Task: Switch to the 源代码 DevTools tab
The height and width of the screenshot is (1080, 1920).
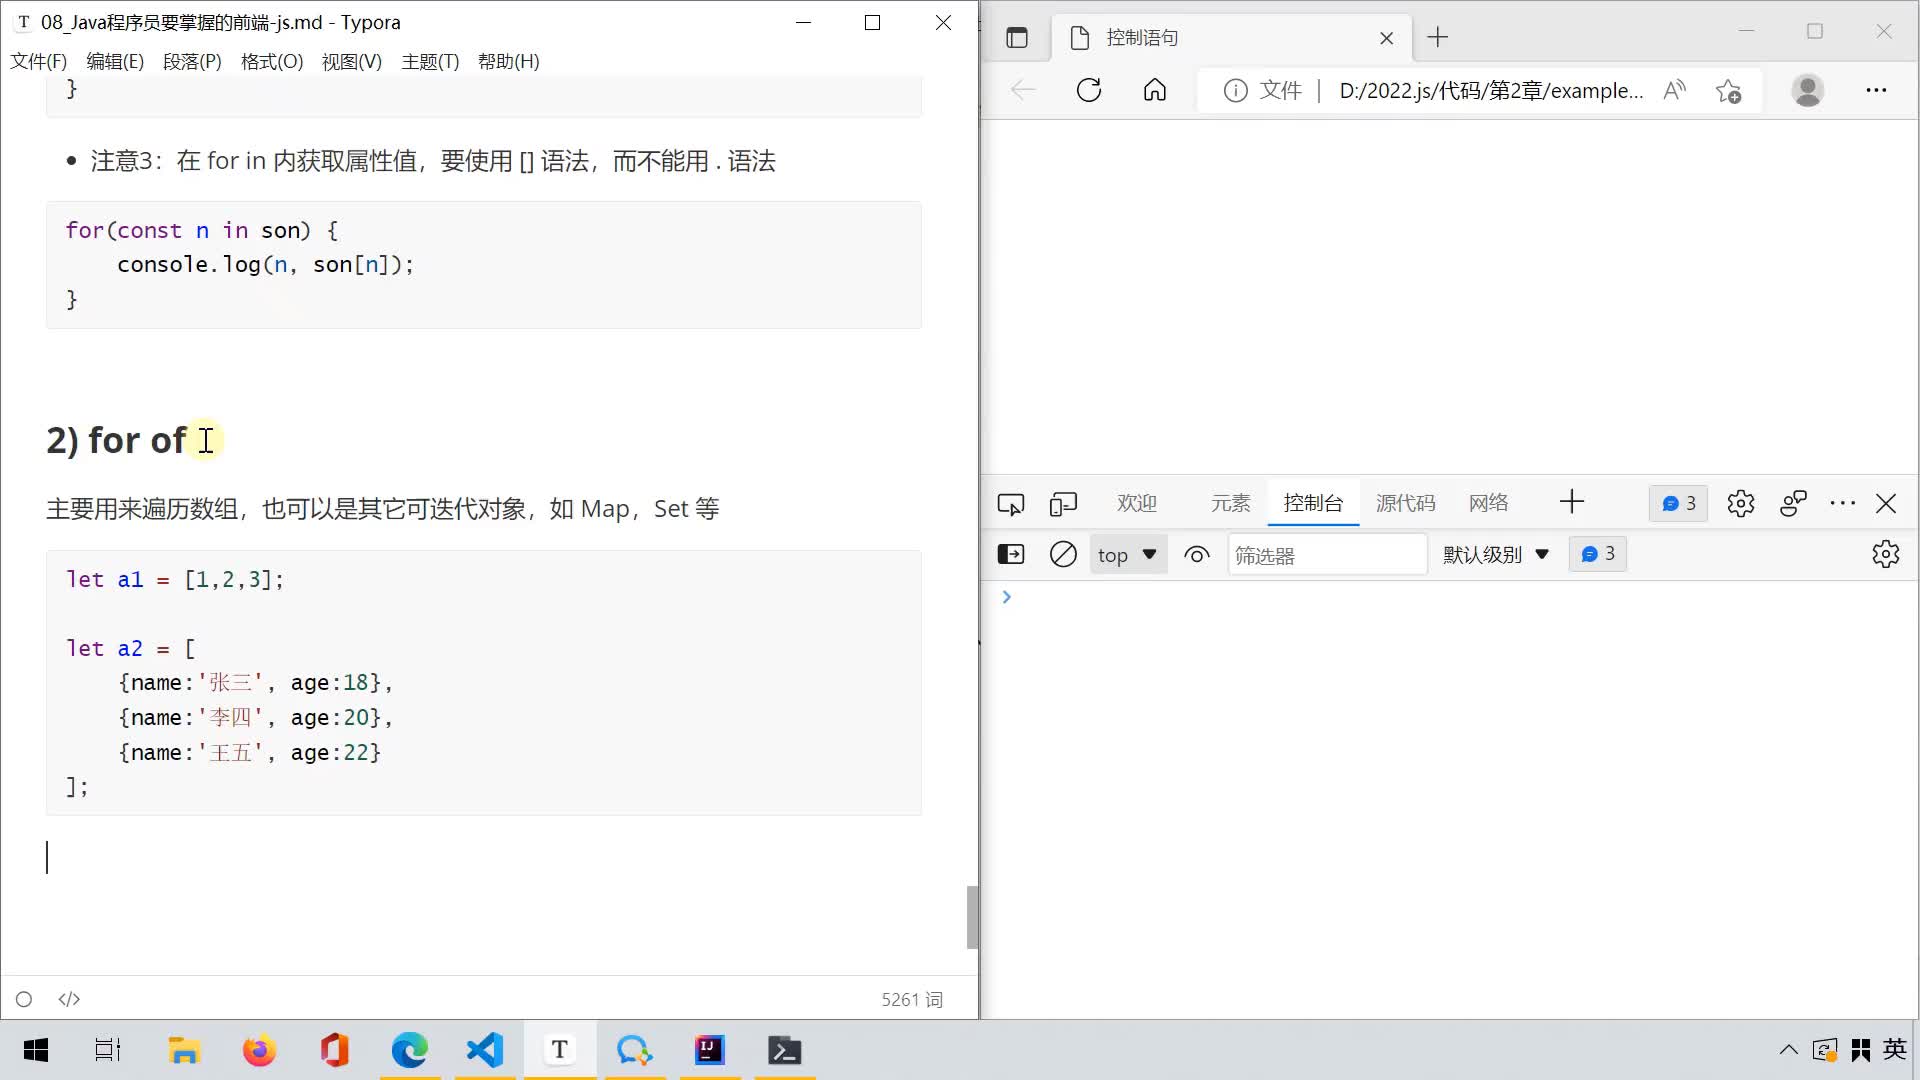Action: [1406, 504]
